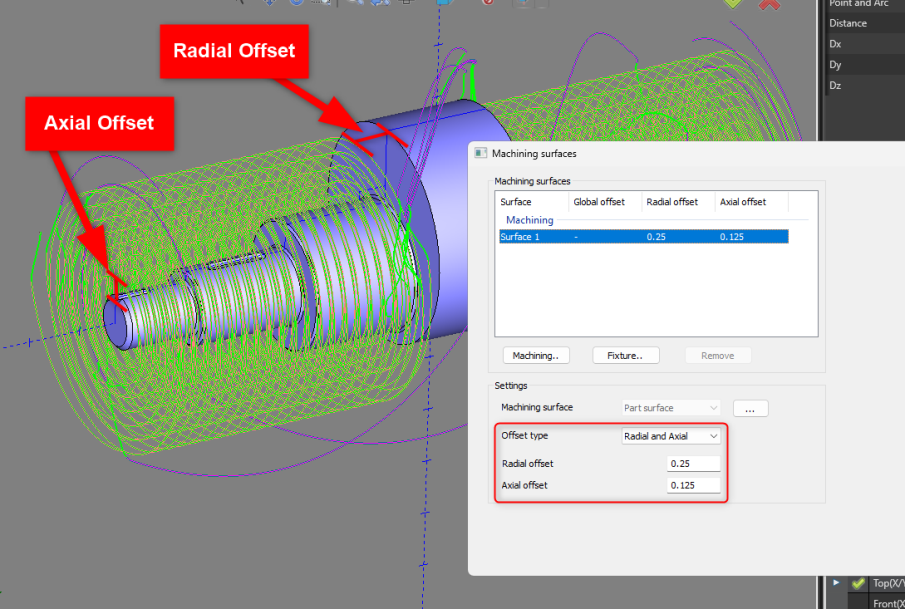Click the red X cancel icon
Screen dimensions: 905x609
pyautogui.click(x=770, y=4)
